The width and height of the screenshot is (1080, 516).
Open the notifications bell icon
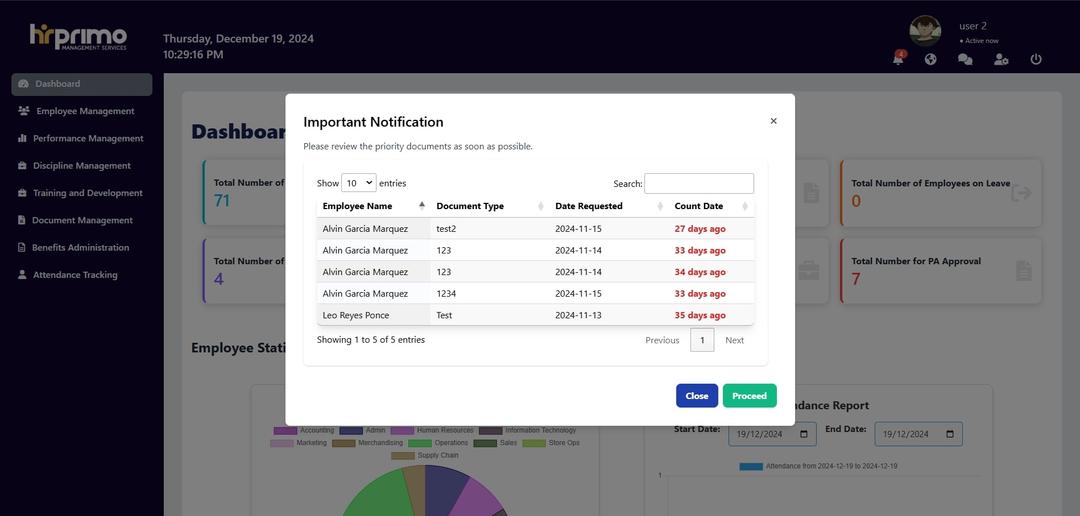(x=898, y=59)
